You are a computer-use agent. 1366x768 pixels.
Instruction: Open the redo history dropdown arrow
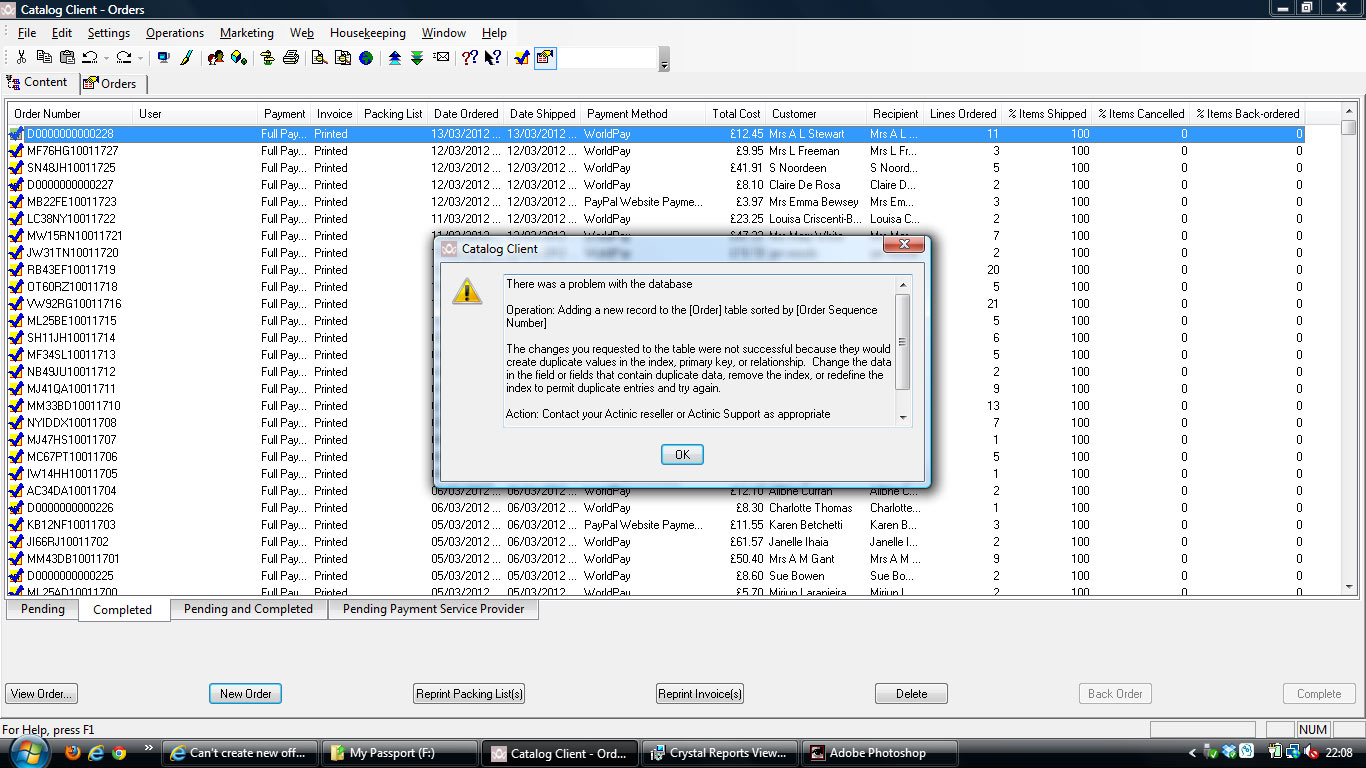(x=140, y=58)
